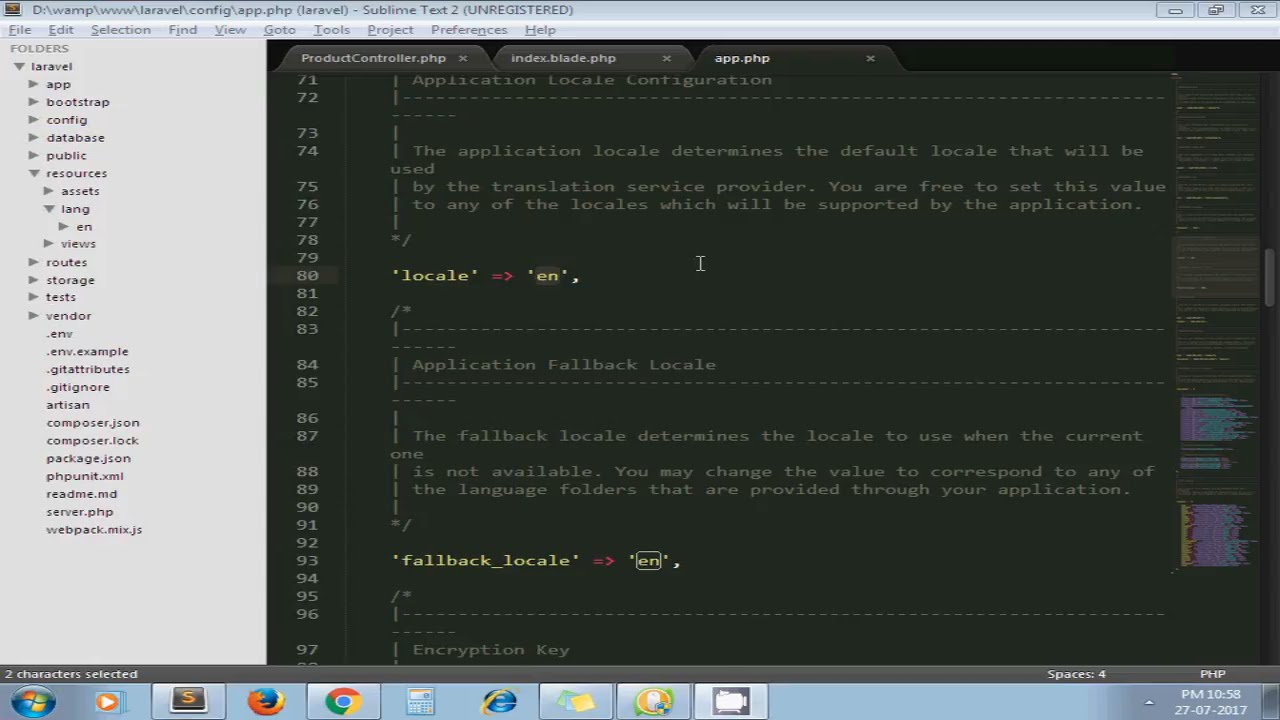The width and height of the screenshot is (1280, 720).
Task: Collapse the laravel root folder
Action: (x=19, y=66)
